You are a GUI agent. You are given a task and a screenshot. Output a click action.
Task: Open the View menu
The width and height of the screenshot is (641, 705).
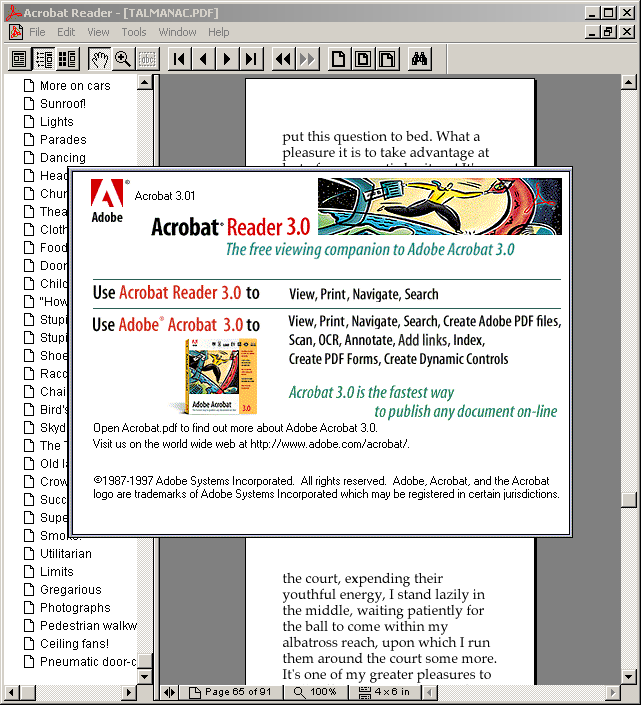[x=98, y=32]
